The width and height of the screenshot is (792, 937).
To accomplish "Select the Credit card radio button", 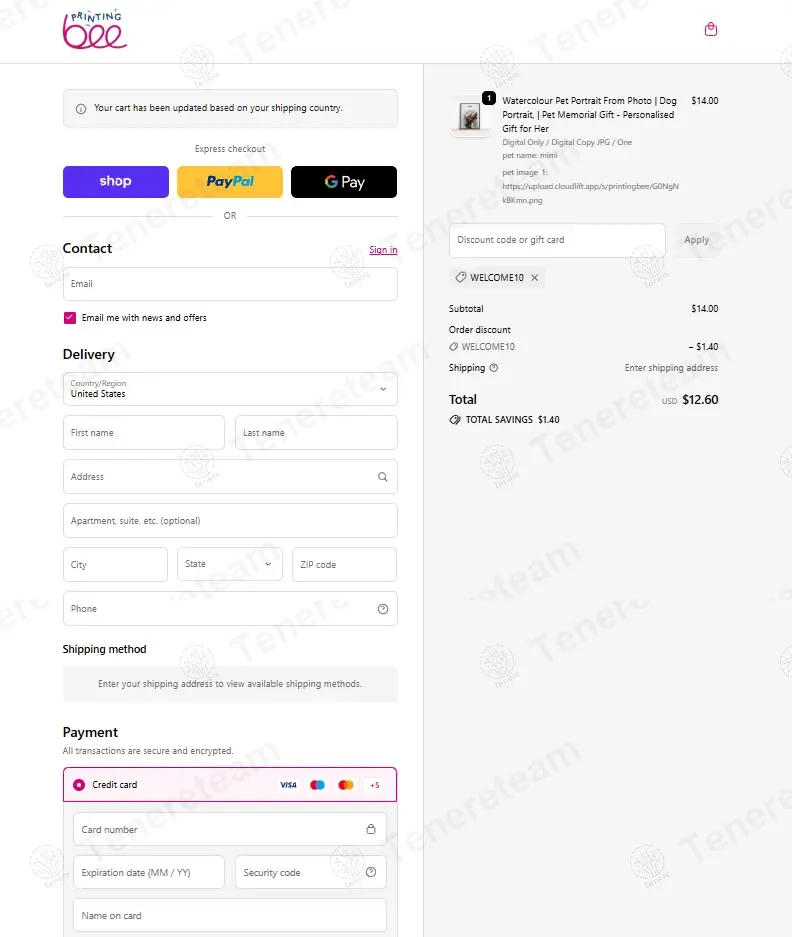I will [x=79, y=785].
